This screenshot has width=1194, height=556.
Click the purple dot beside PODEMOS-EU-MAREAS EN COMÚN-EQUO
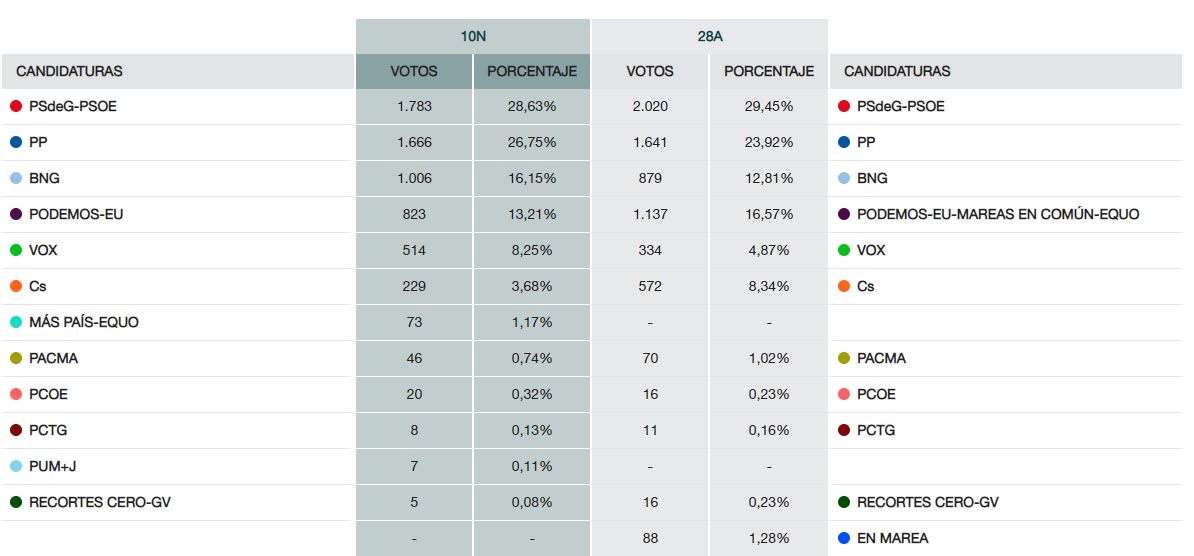click(x=844, y=214)
